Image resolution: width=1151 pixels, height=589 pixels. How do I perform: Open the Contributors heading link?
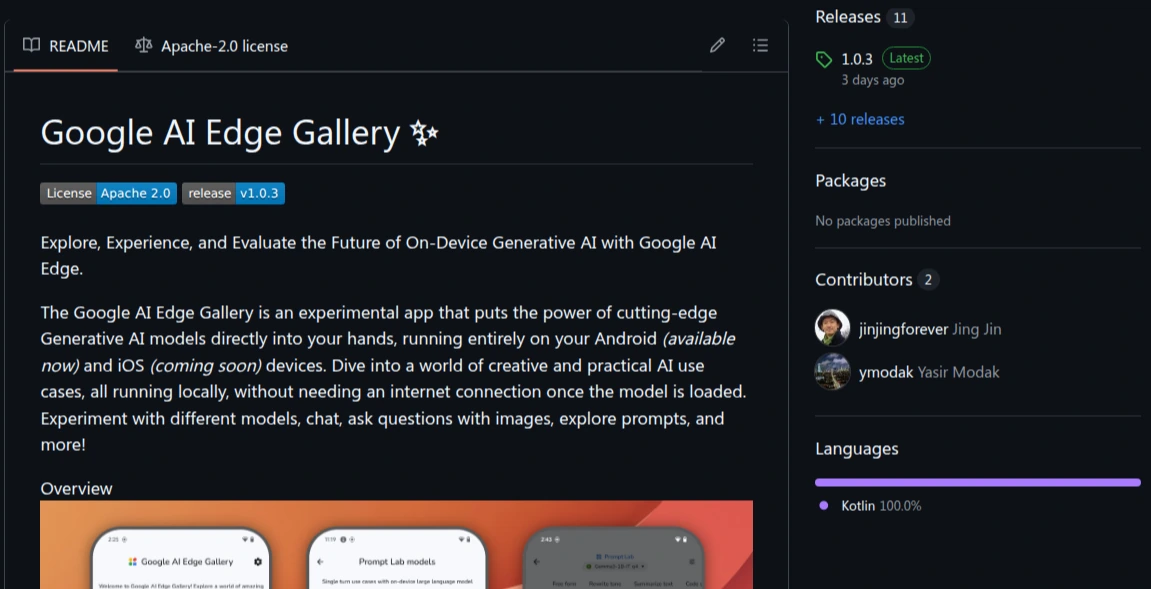864,280
